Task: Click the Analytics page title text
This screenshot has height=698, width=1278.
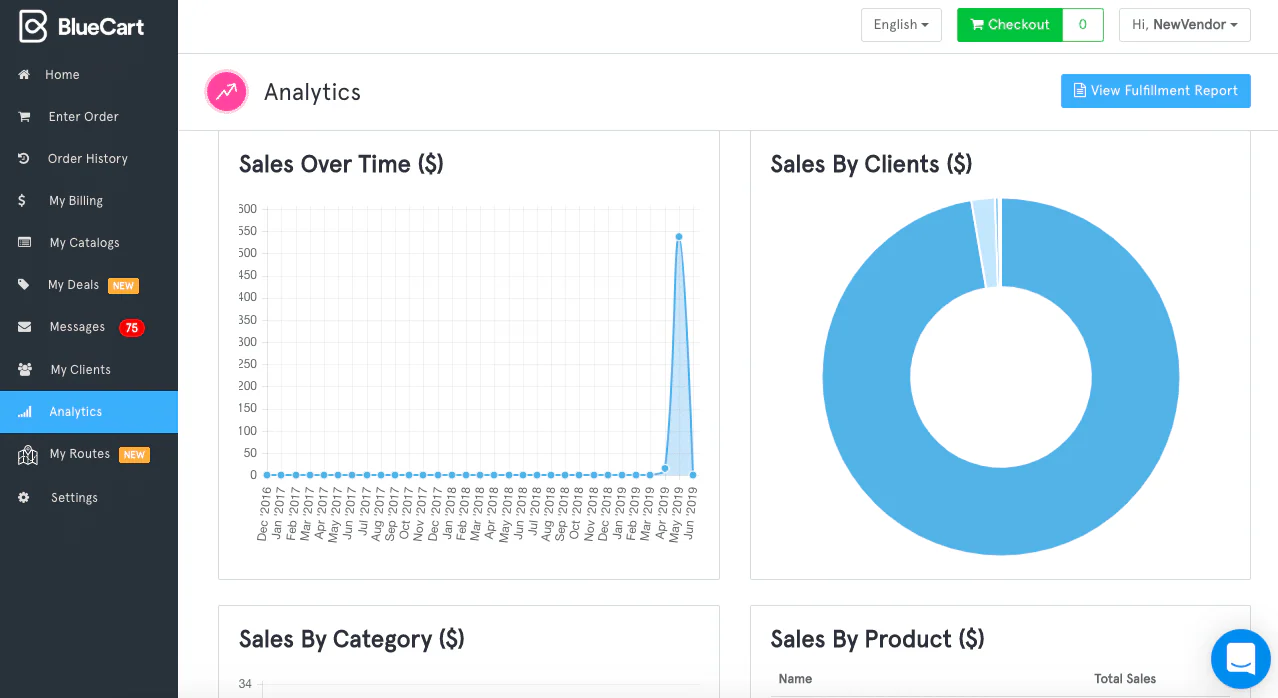Action: click(312, 92)
